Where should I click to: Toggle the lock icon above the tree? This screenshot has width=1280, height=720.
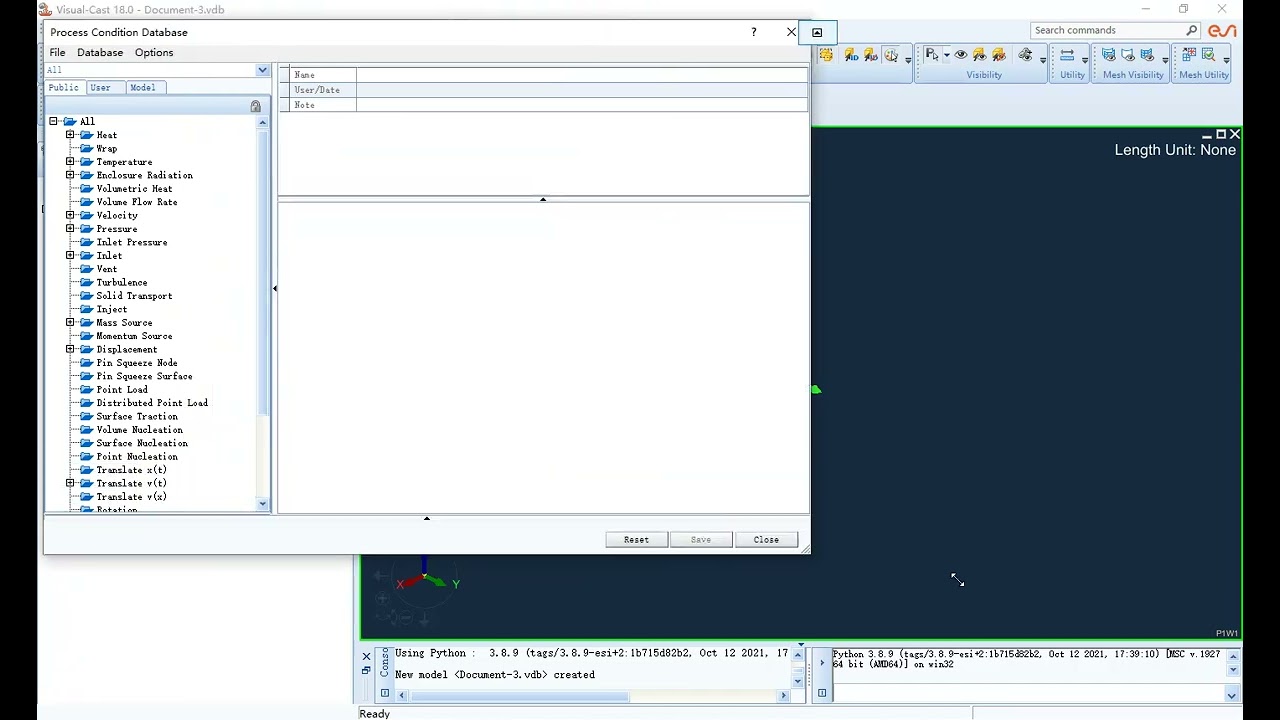256,106
